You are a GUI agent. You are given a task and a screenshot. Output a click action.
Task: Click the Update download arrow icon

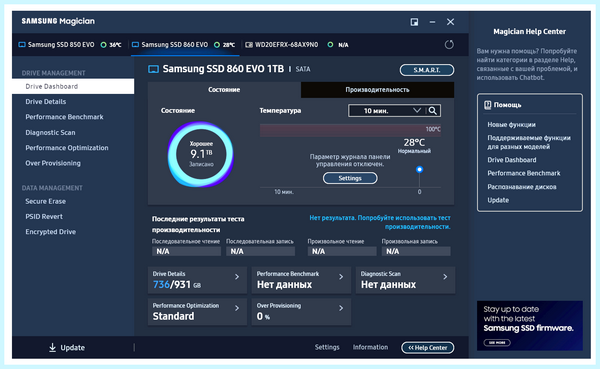[x=52, y=347]
